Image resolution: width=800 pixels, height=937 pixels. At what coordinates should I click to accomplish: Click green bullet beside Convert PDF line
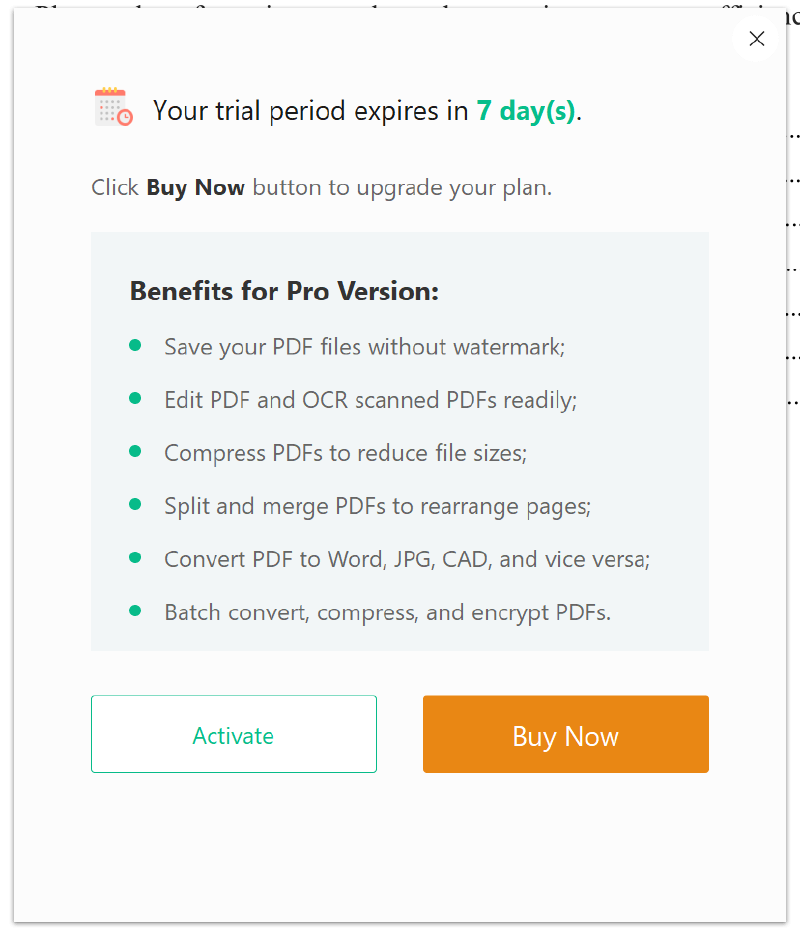coord(135,557)
